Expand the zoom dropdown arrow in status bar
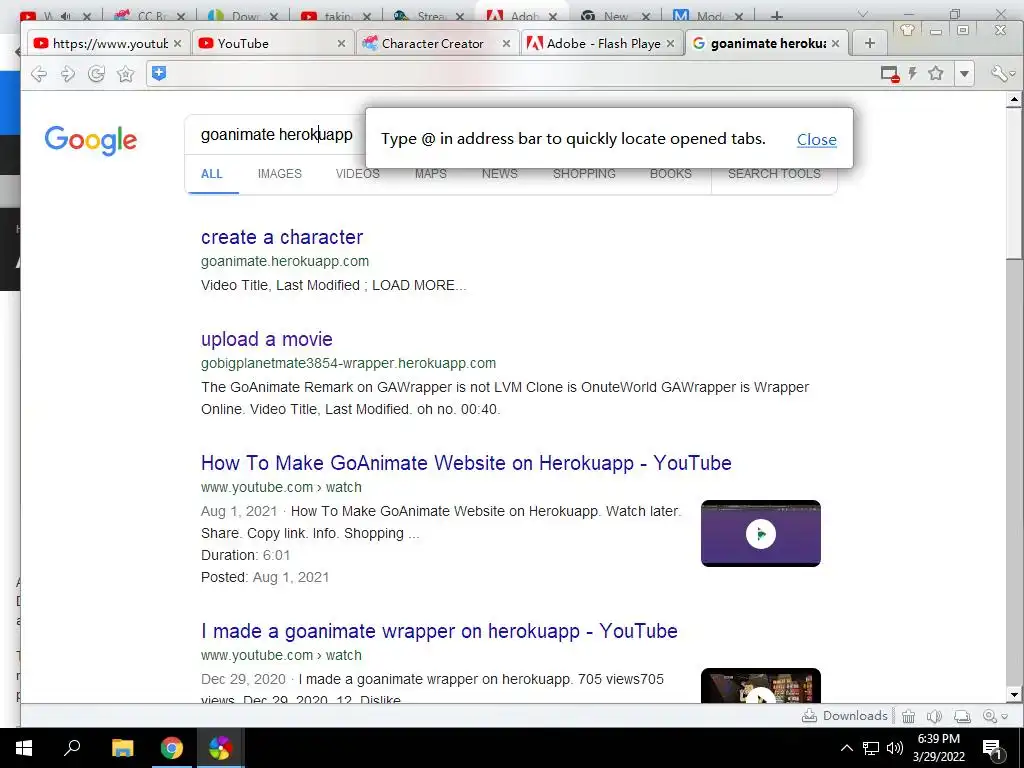 tap(1004, 717)
